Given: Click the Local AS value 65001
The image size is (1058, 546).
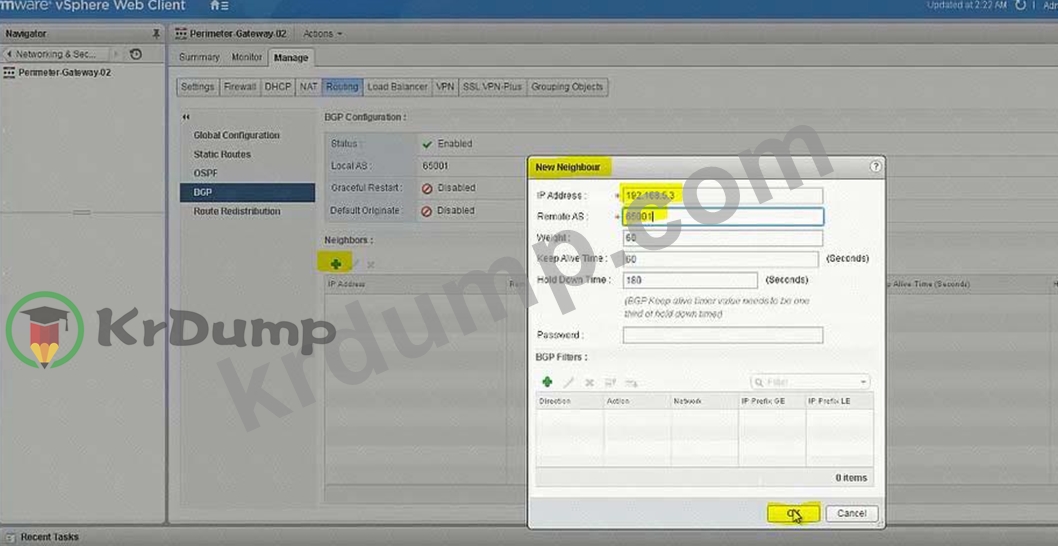Looking at the screenshot, I should pos(435,165).
